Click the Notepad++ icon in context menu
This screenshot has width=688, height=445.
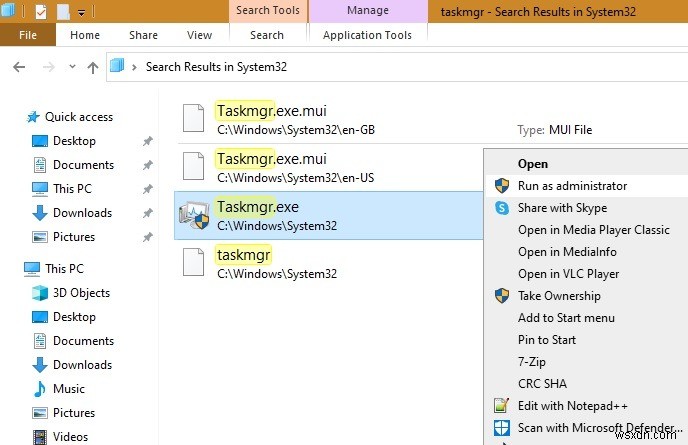tap(502, 405)
